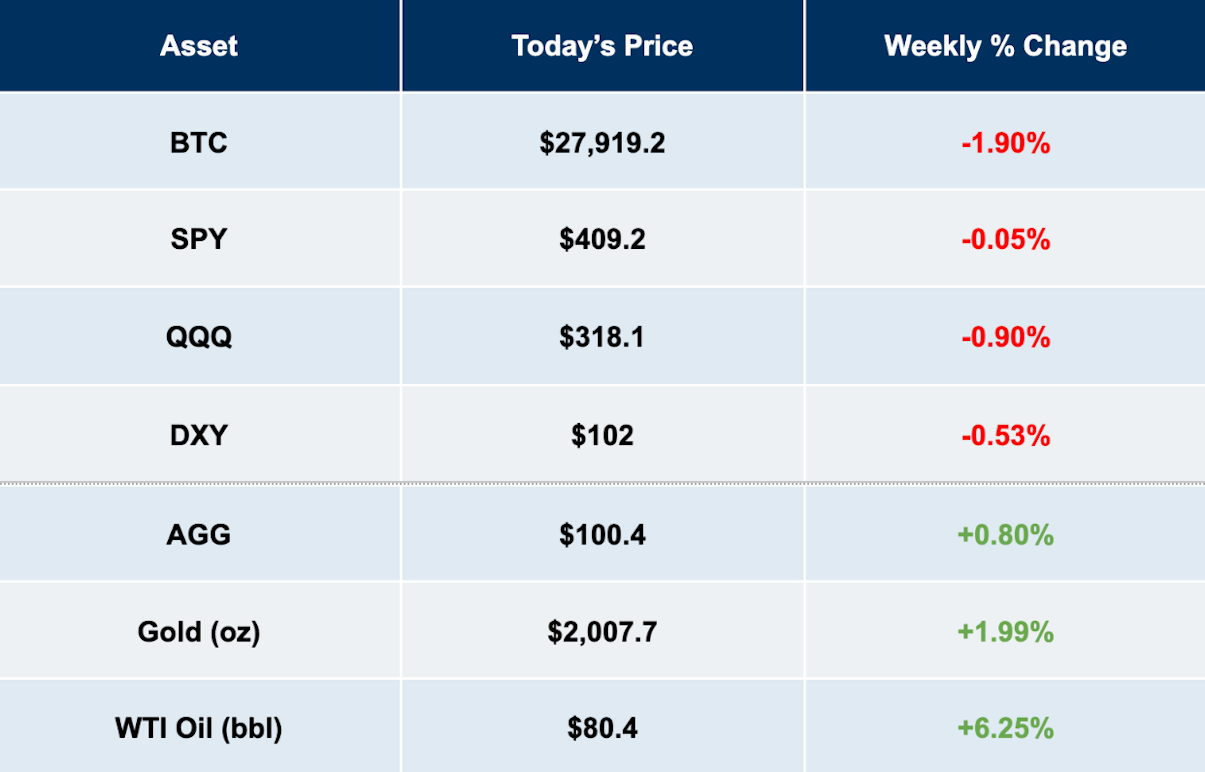Select SPY price $409.2
The width and height of the screenshot is (1205, 772).
tap(602, 239)
